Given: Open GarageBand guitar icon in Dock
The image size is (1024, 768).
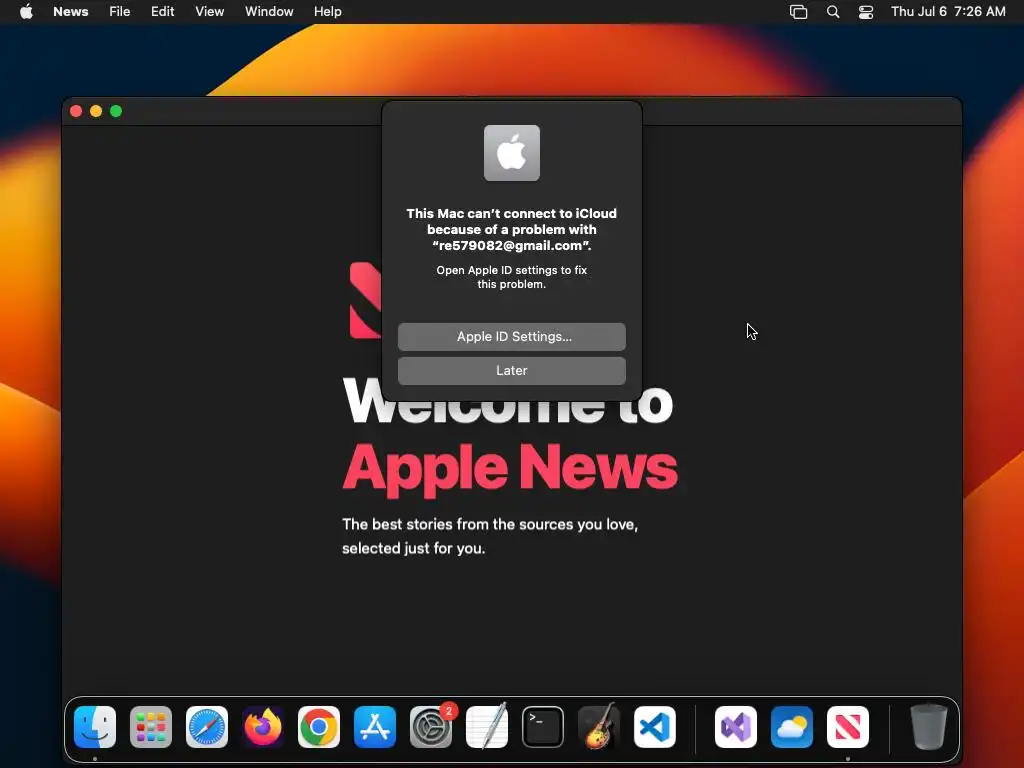Looking at the screenshot, I should 599,727.
